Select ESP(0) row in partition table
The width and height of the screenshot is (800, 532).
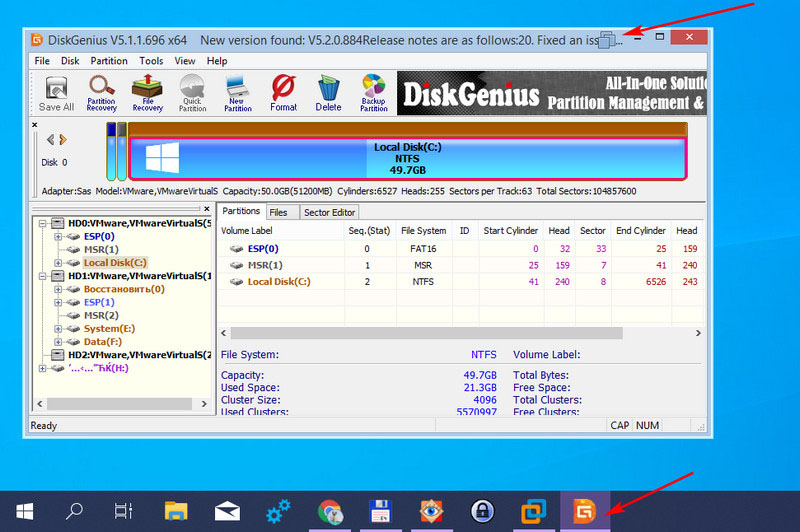461,249
